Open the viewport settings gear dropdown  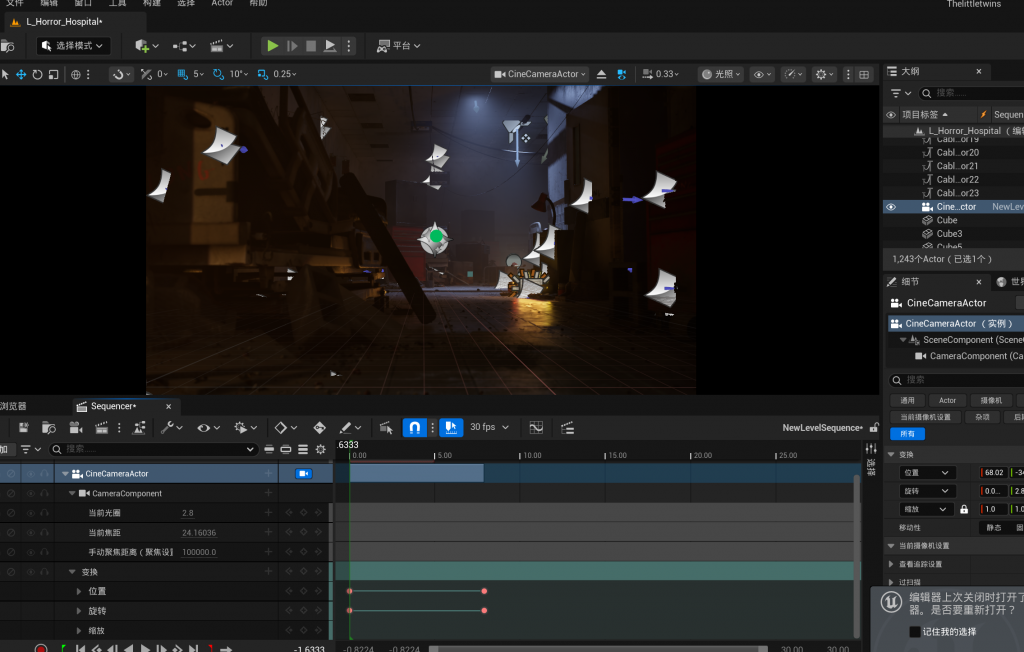[x=824, y=74]
